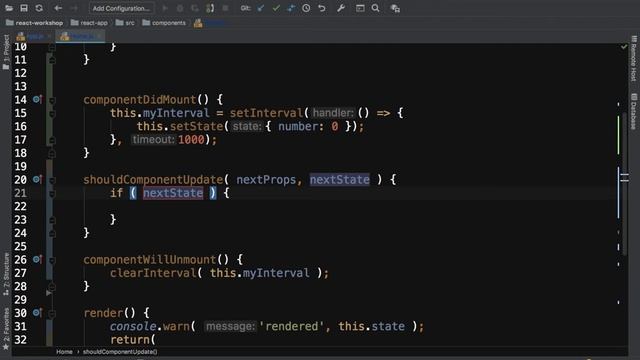Collapse componentWillUnmount fold at line 26
Image resolution: width=640 pixels, height=360 pixels.
coord(52,260)
